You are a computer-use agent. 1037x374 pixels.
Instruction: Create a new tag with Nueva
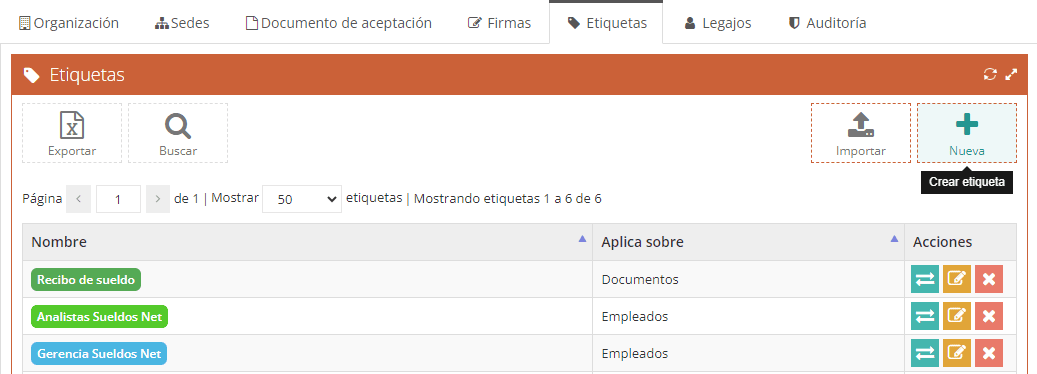tap(966, 133)
